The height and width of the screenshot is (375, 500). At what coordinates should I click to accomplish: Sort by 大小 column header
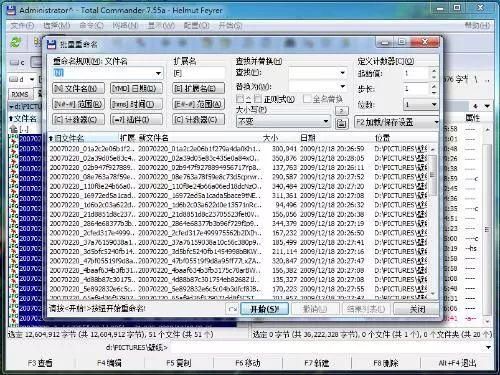click(x=270, y=138)
